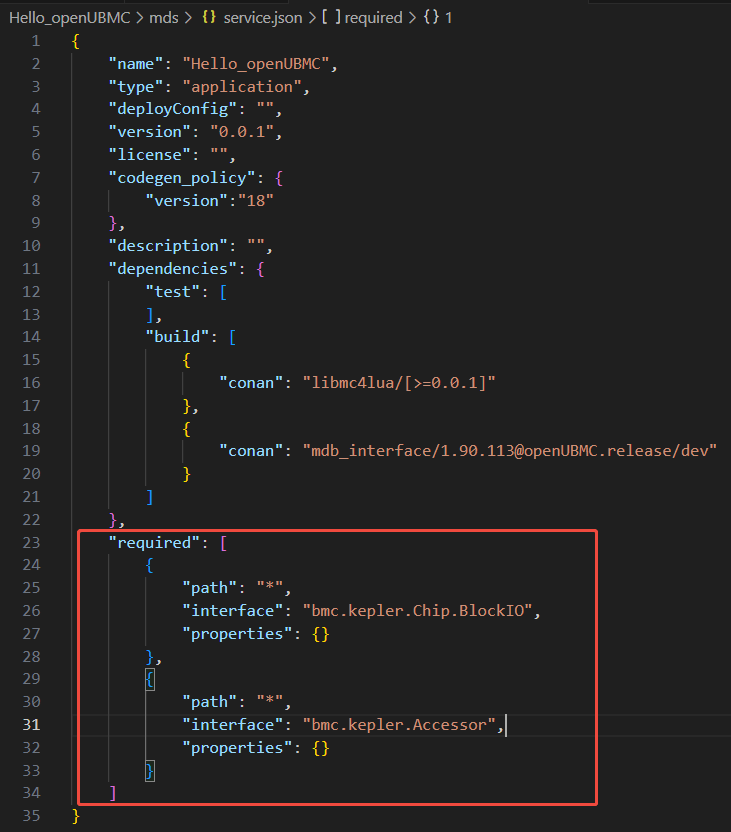Click line number 31 in the gutter
Image resolution: width=731 pixels, height=832 pixels.
(x=31, y=724)
